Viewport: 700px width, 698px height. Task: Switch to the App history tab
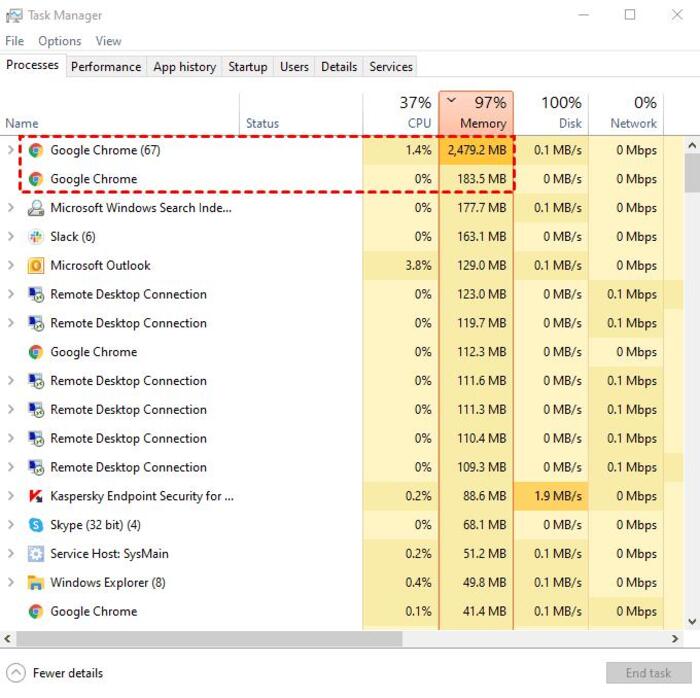point(184,67)
